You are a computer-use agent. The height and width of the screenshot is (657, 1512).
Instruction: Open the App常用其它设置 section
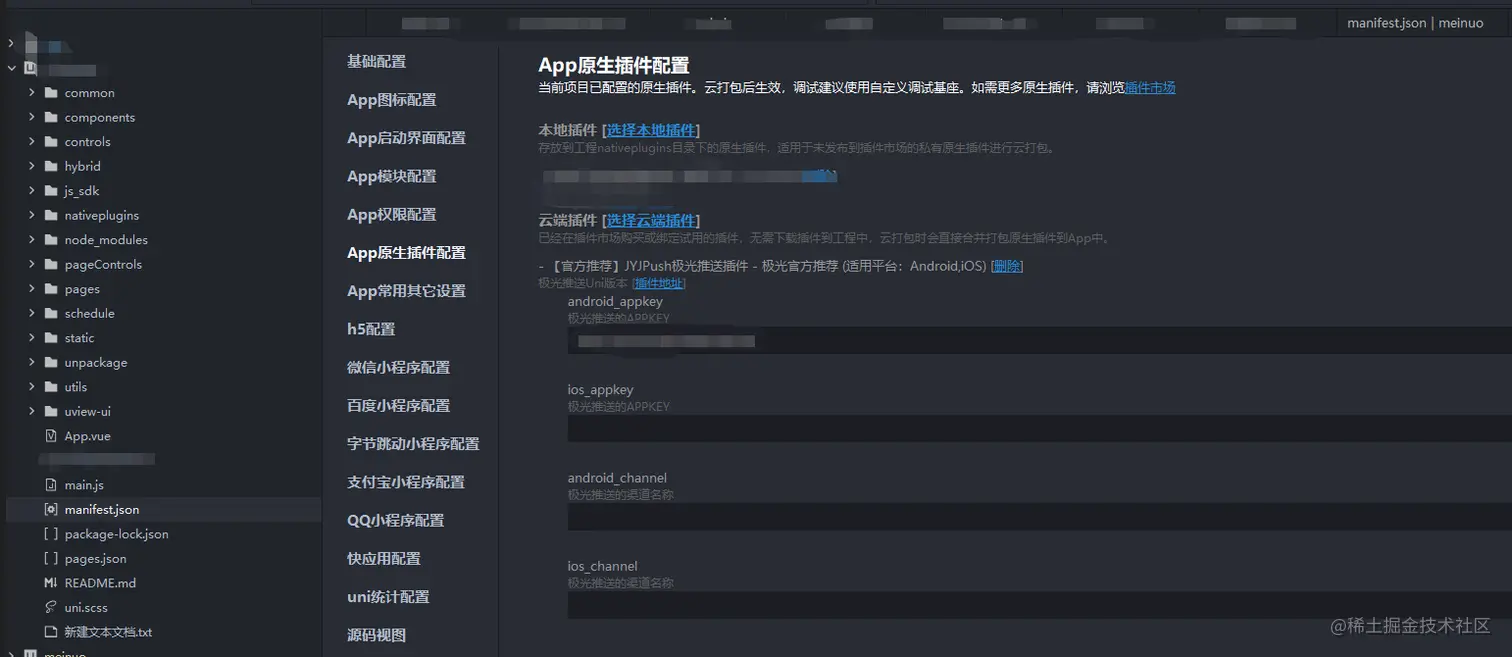(x=407, y=291)
